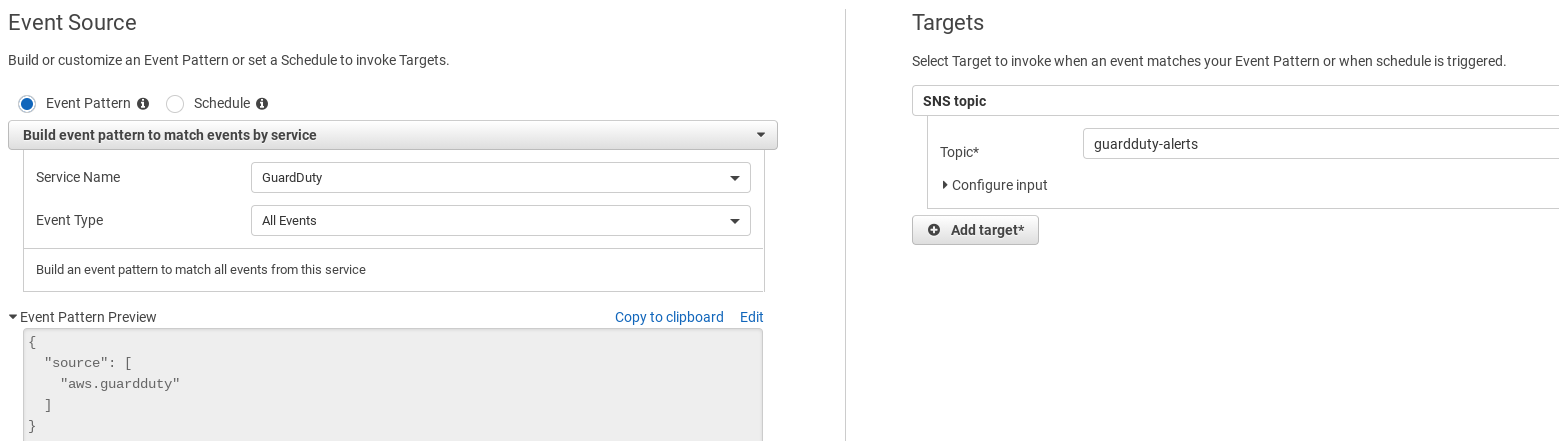Click the plus icon on Add target
This screenshot has width=1559, height=441.
(x=934, y=230)
